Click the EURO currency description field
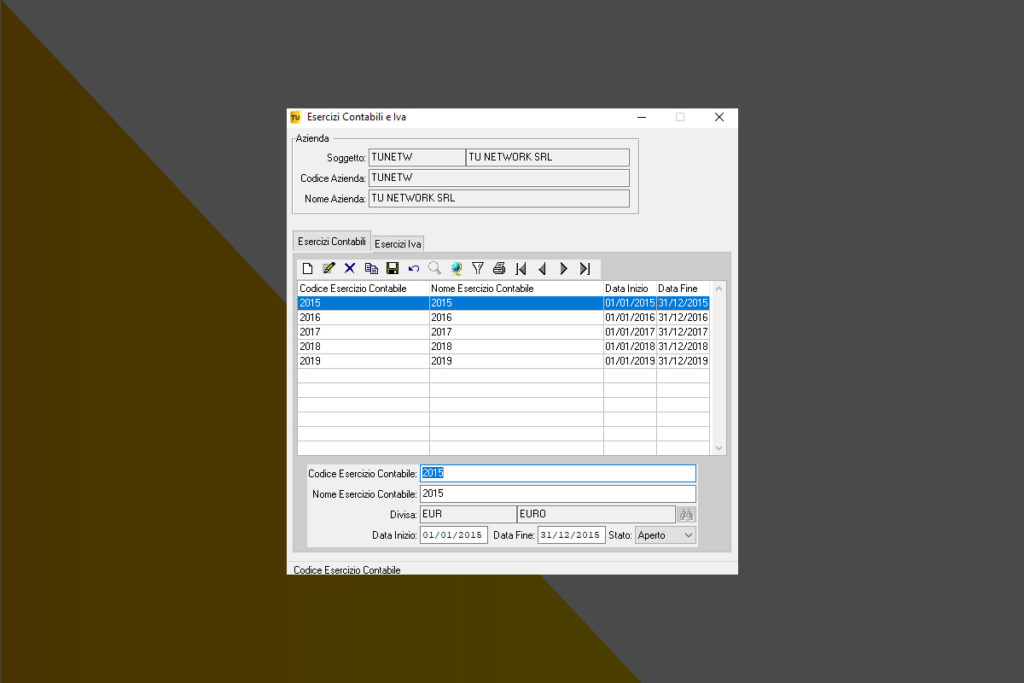1024x683 pixels. [x=596, y=515]
